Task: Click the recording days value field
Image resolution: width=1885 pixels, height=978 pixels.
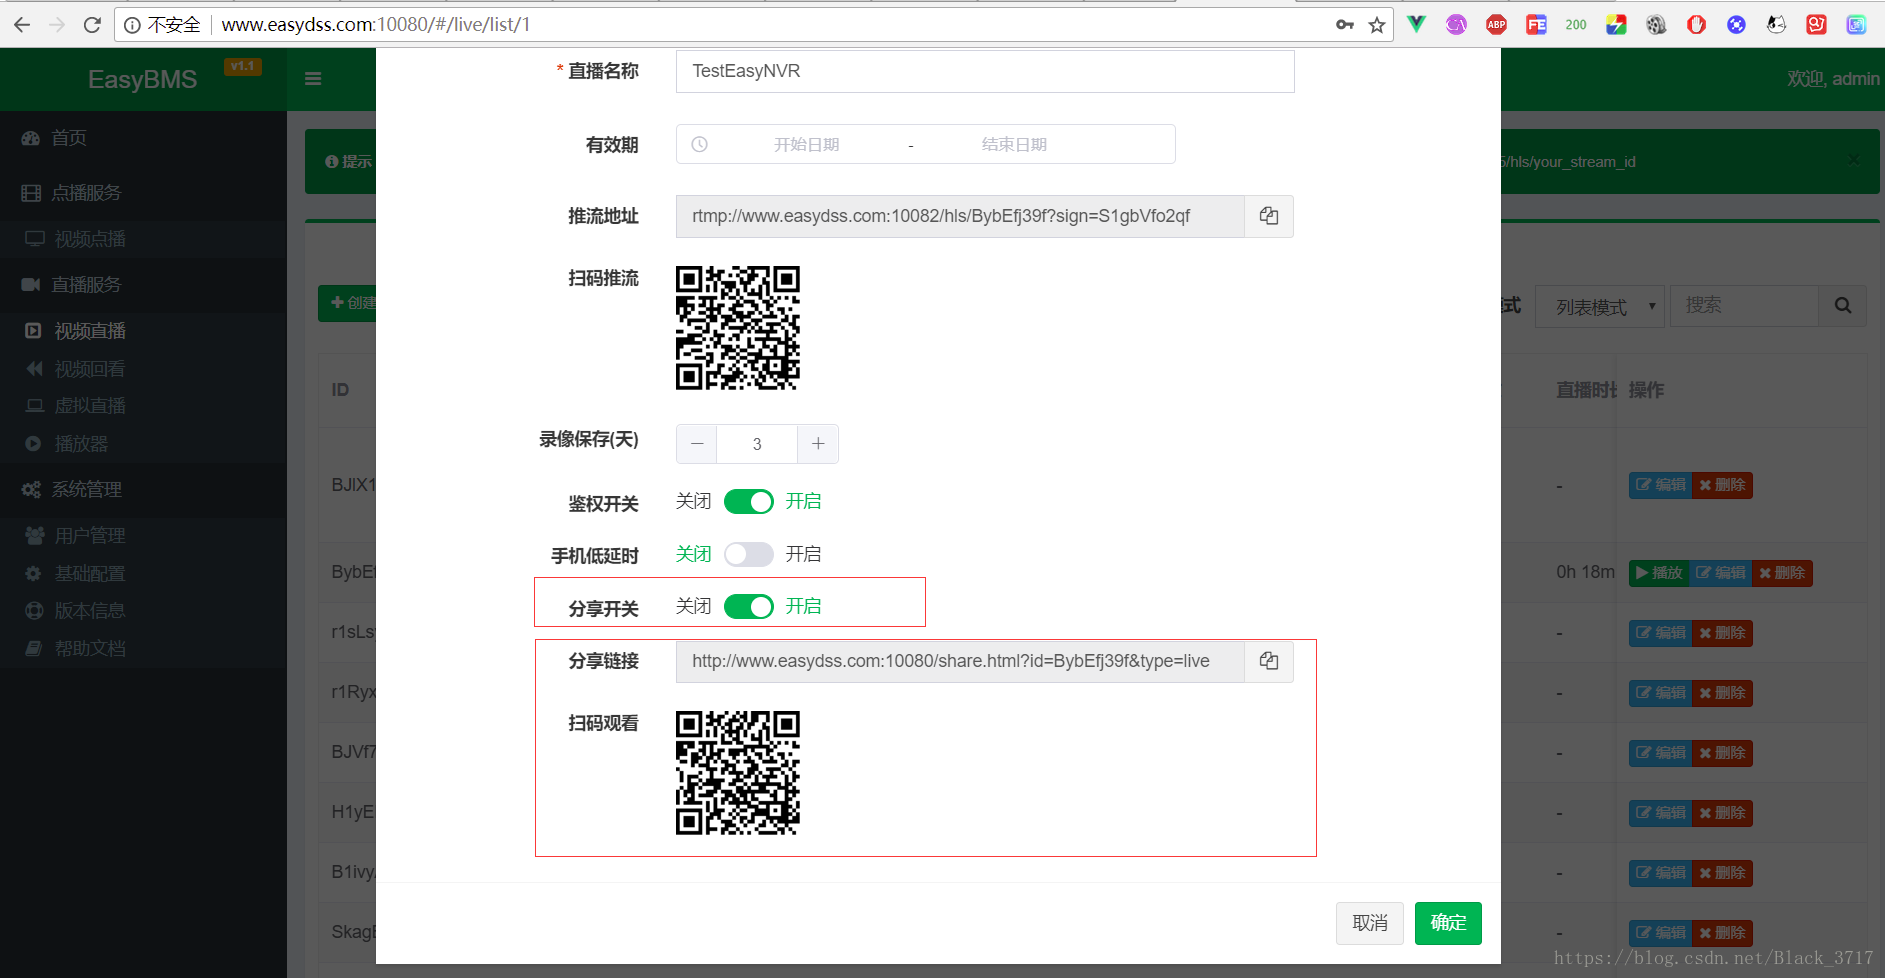Action: click(757, 444)
